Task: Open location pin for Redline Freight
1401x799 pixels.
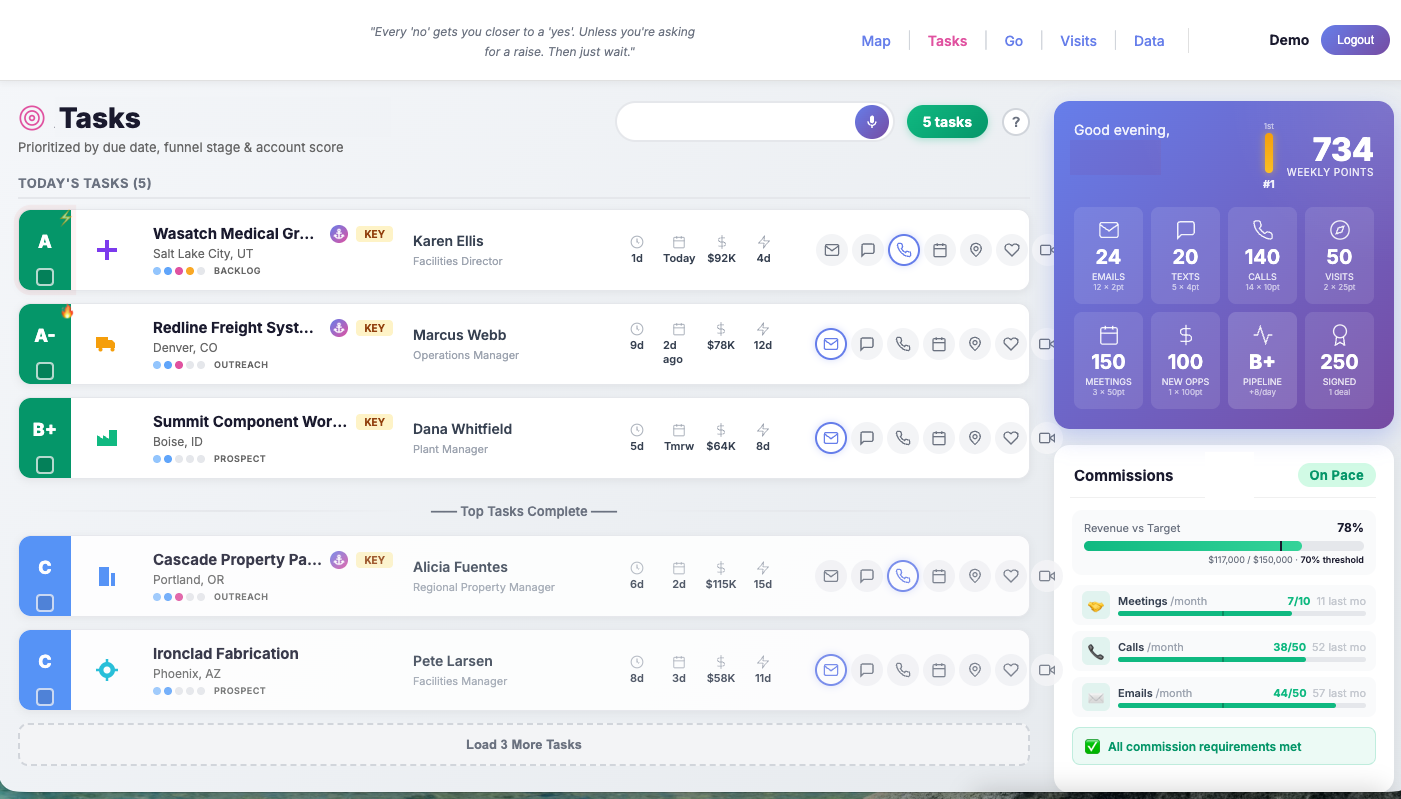Action: (975, 344)
